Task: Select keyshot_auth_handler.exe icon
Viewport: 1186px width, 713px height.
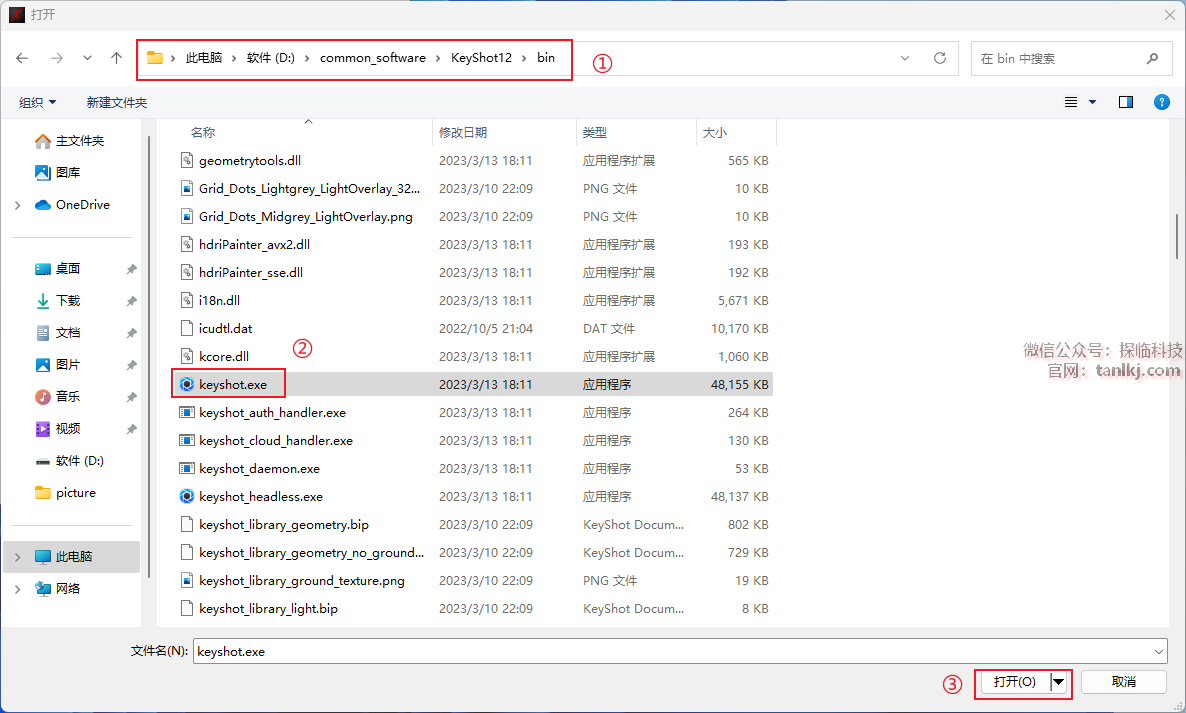Action: pyautogui.click(x=187, y=412)
